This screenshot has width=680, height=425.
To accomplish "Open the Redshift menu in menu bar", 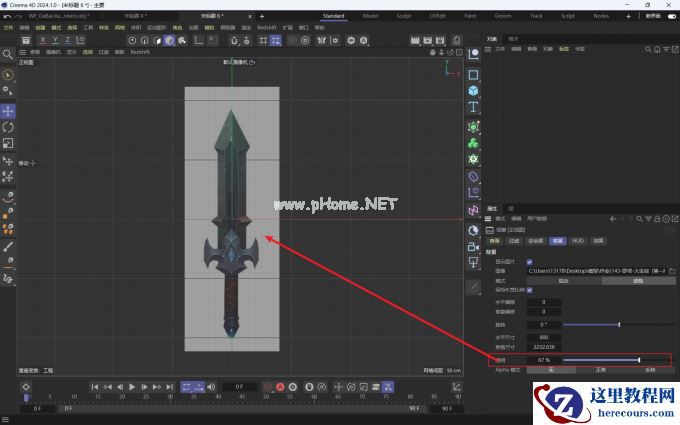I will coord(266,27).
